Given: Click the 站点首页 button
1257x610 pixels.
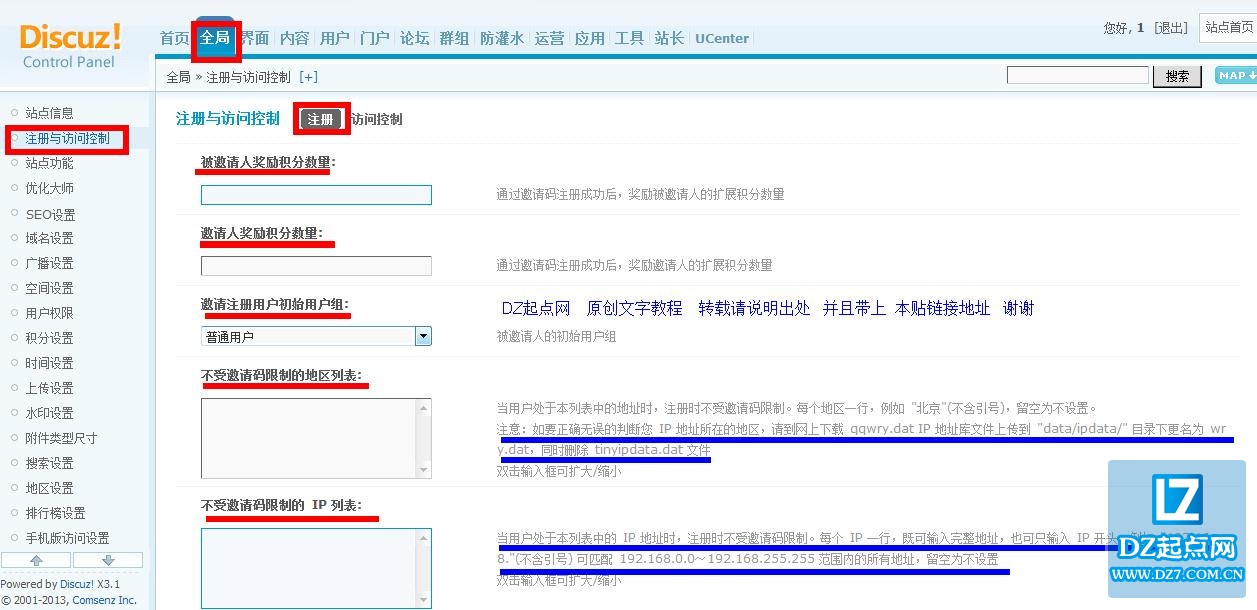Looking at the screenshot, I should [x=1229, y=28].
